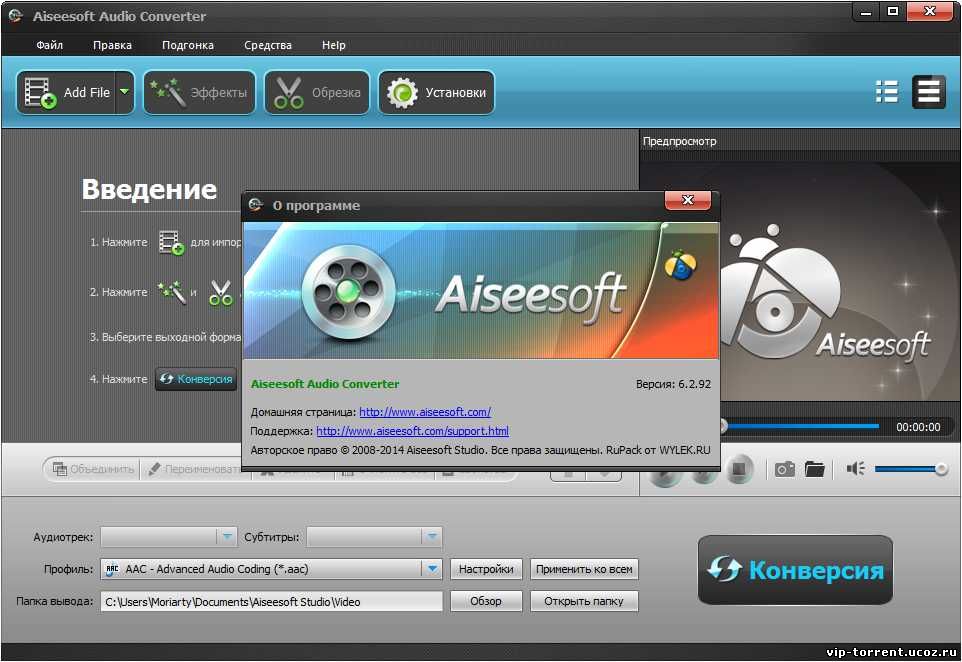Expand the Add File dropdown arrow

click(125, 93)
